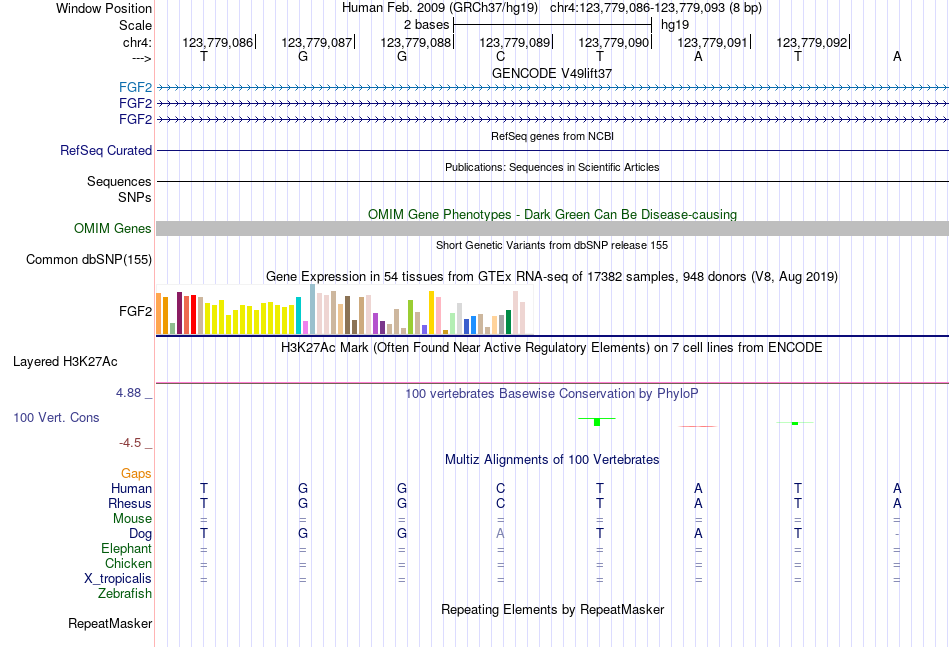Click the cyan bar in the FGF2 expression chart
950x647 pixels.
[x=298, y=316]
